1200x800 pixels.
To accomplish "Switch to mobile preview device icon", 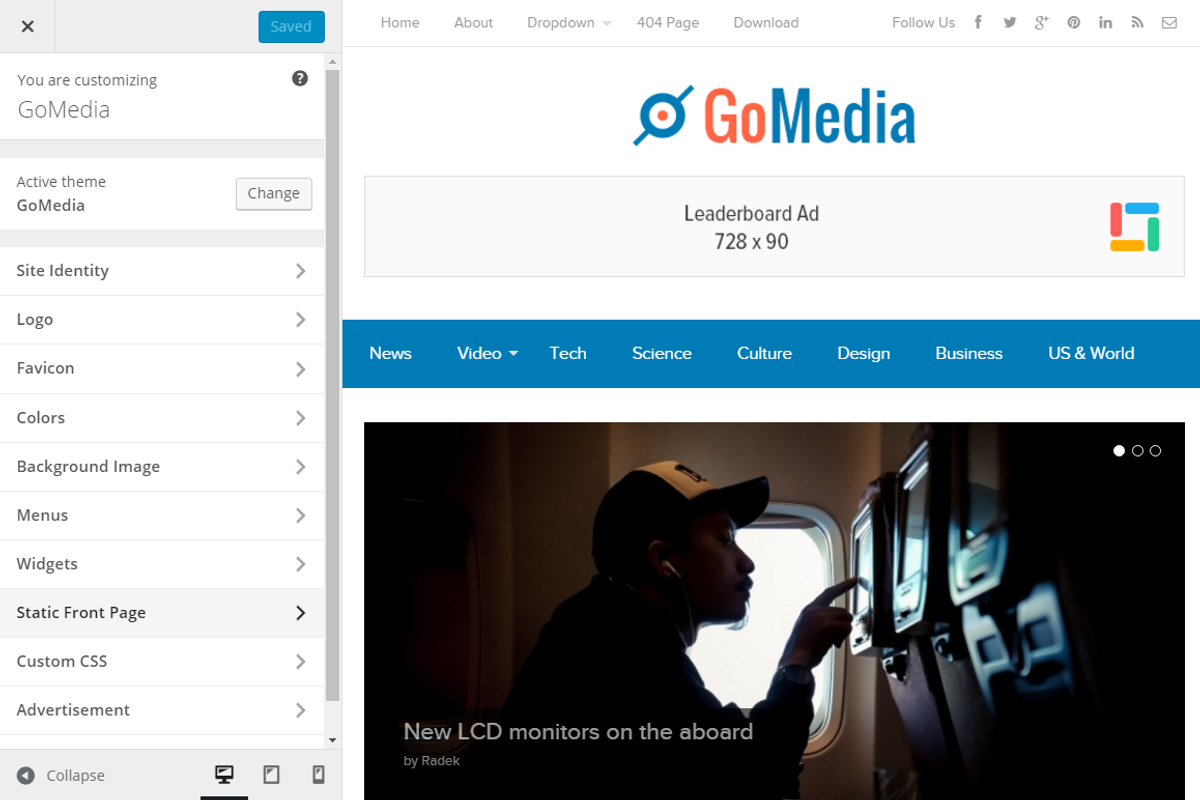I will [x=318, y=775].
